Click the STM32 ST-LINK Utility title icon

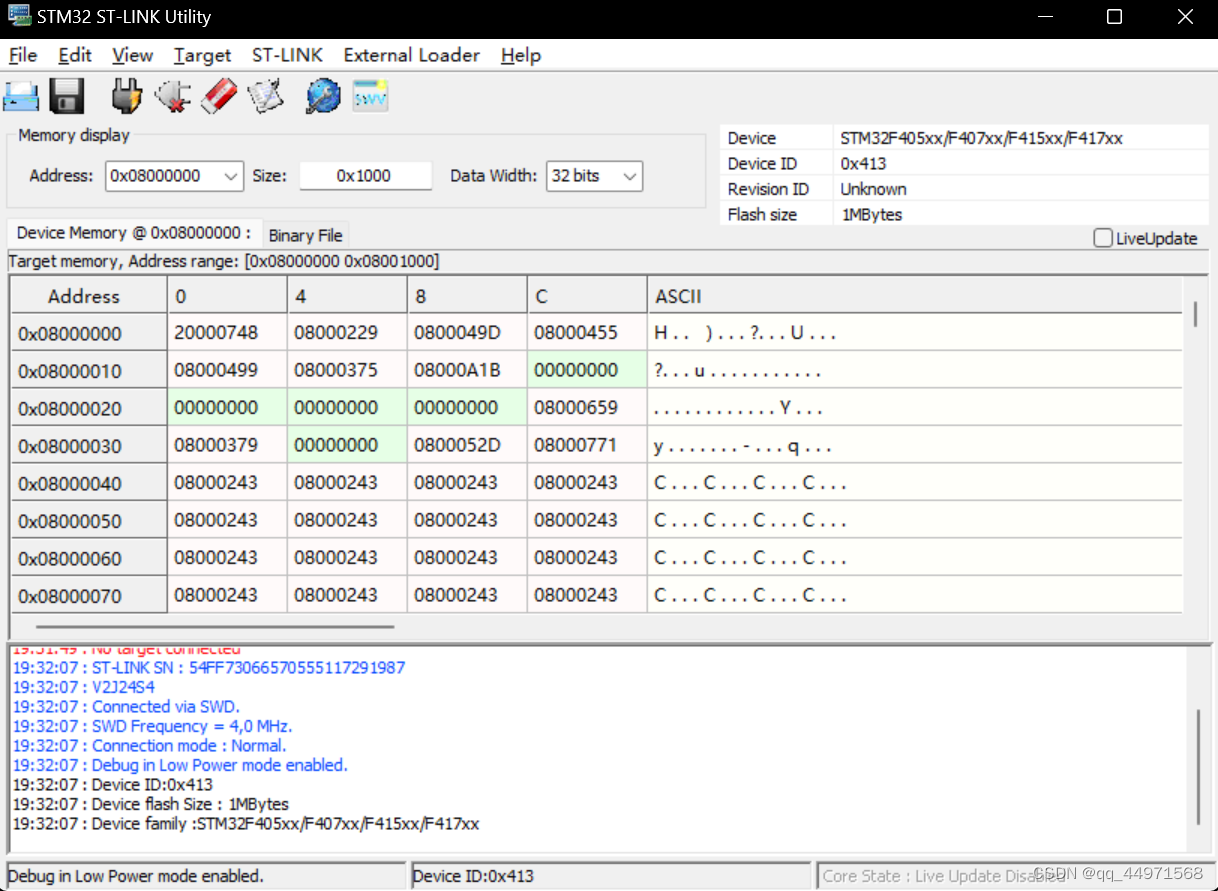[19, 17]
